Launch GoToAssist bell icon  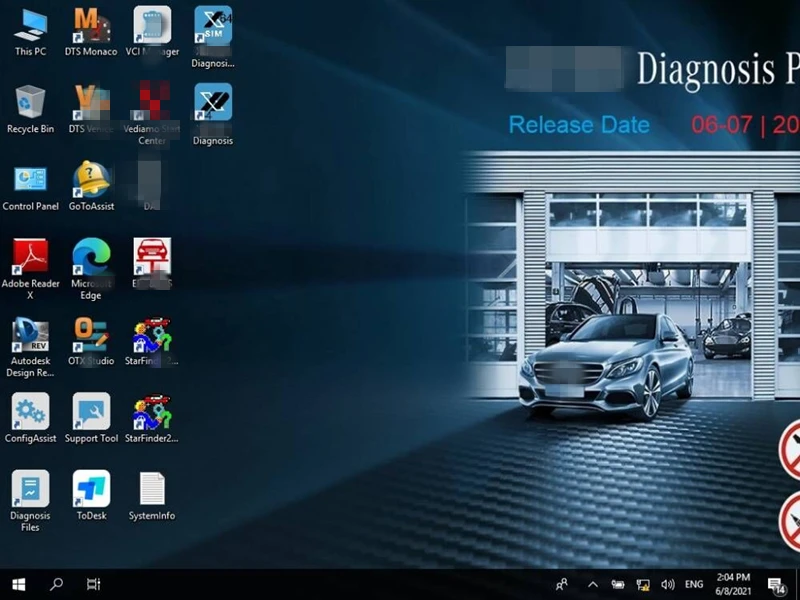[x=91, y=187]
